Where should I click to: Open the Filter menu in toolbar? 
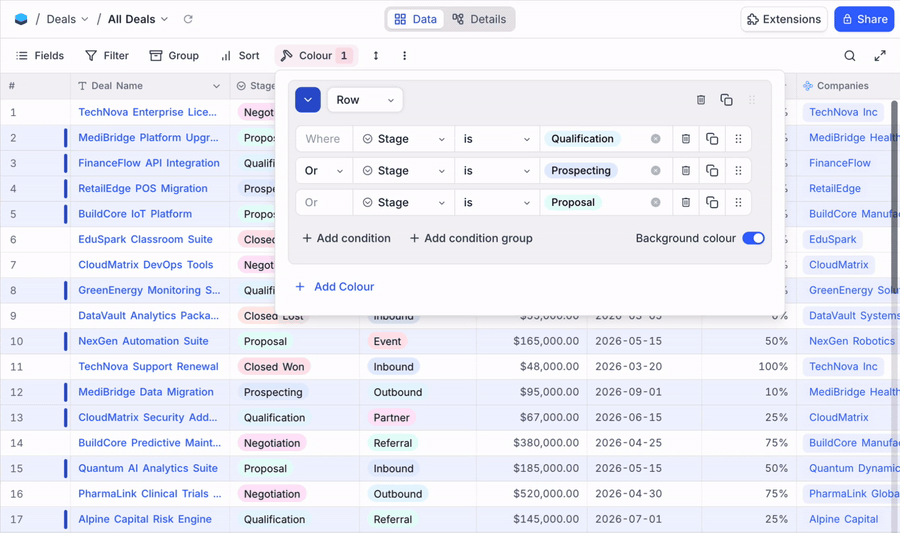107,56
